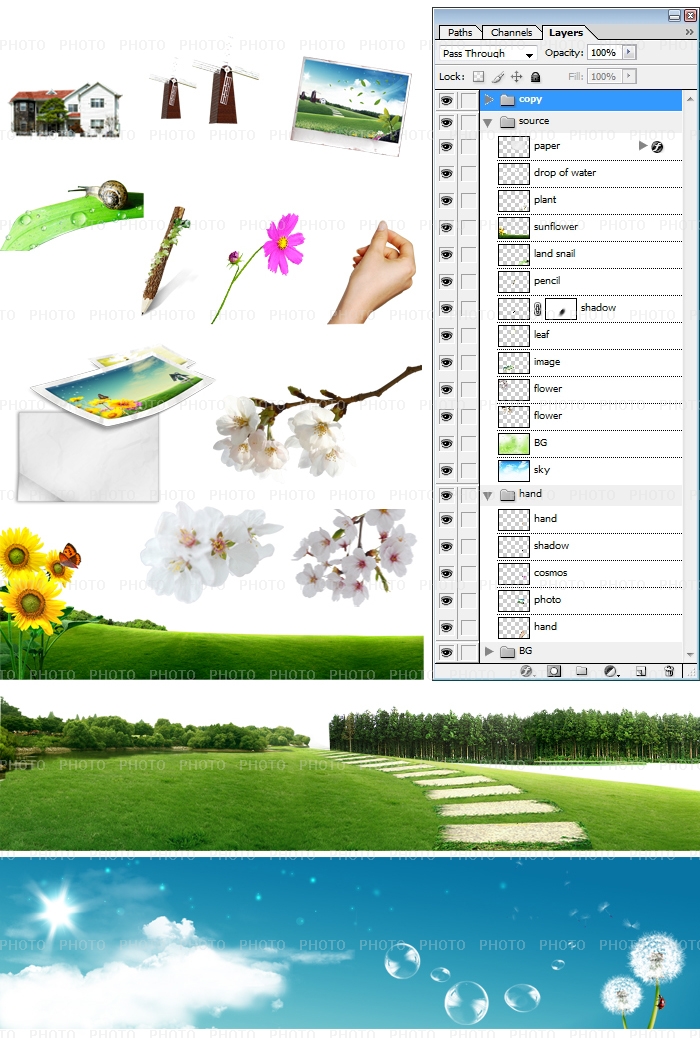Collapse the source layer group
Viewport: 700px width, 1038px height.
coord(488,122)
